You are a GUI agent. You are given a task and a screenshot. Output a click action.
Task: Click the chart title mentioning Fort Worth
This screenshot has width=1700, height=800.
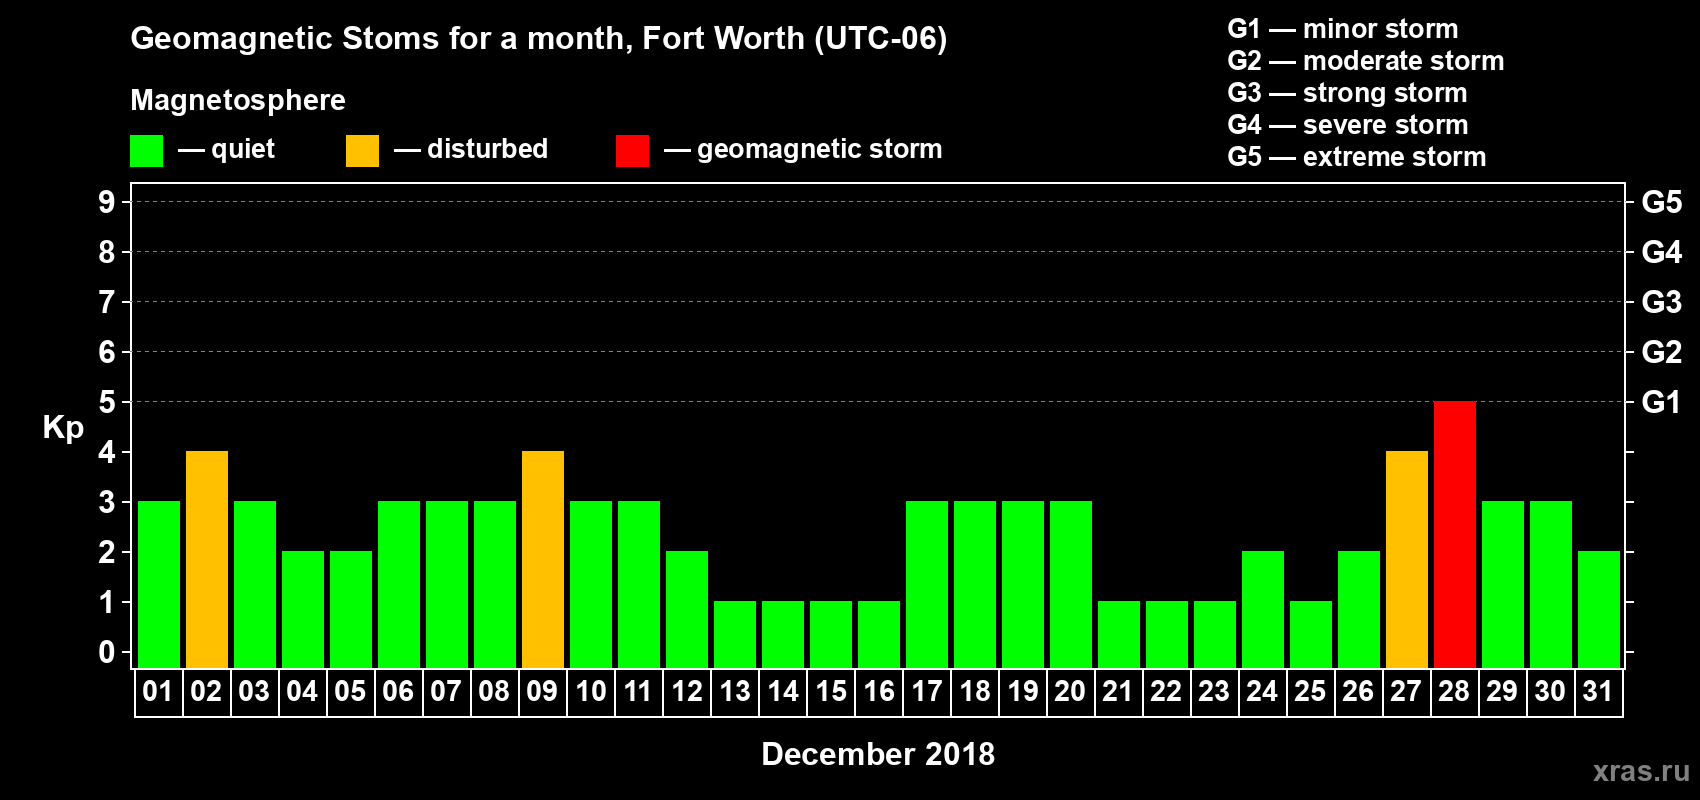click(x=539, y=38)
